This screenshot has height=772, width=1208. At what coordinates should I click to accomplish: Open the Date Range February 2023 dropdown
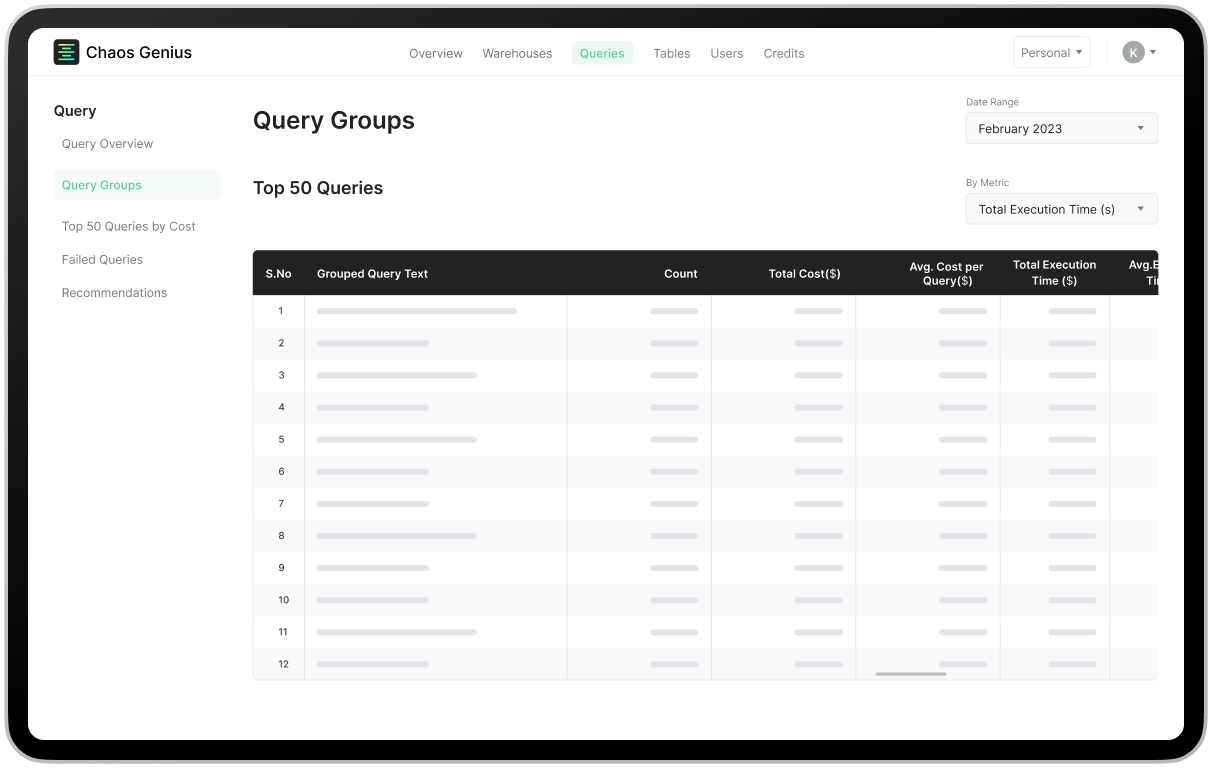[1061, 128]
